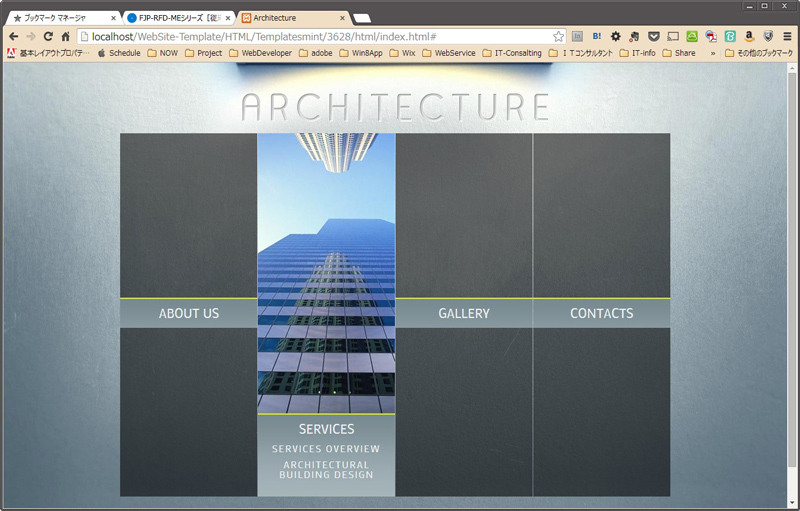Click the browser forward arrow
The image size is (800, 511).
pyautogui.click(x=31, y=36)
